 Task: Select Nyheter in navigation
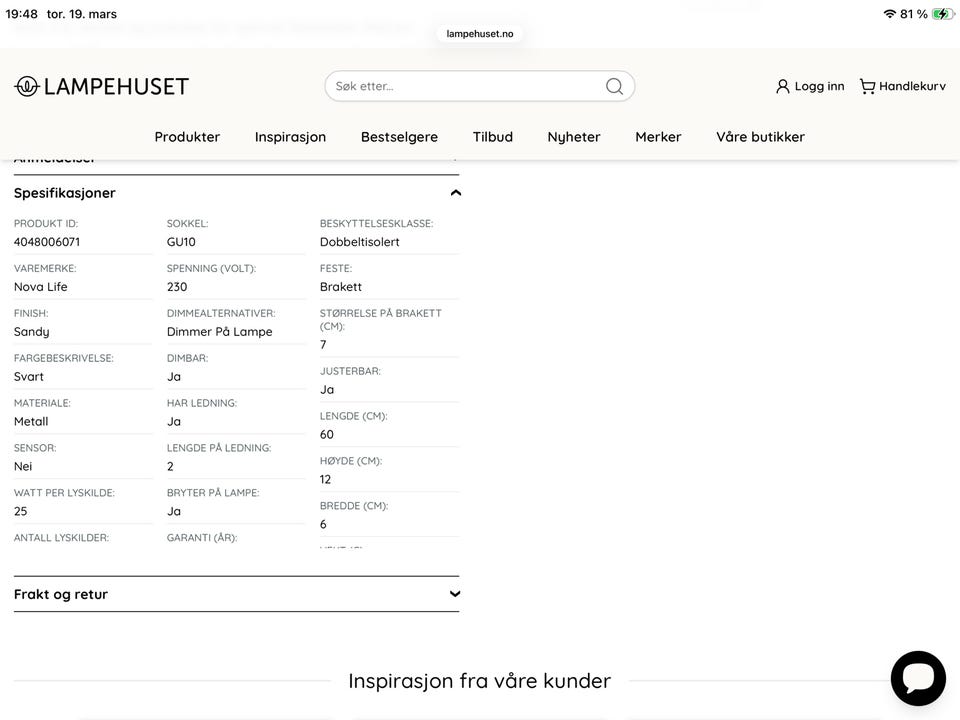pyautogui.click(x=574, y=137)
